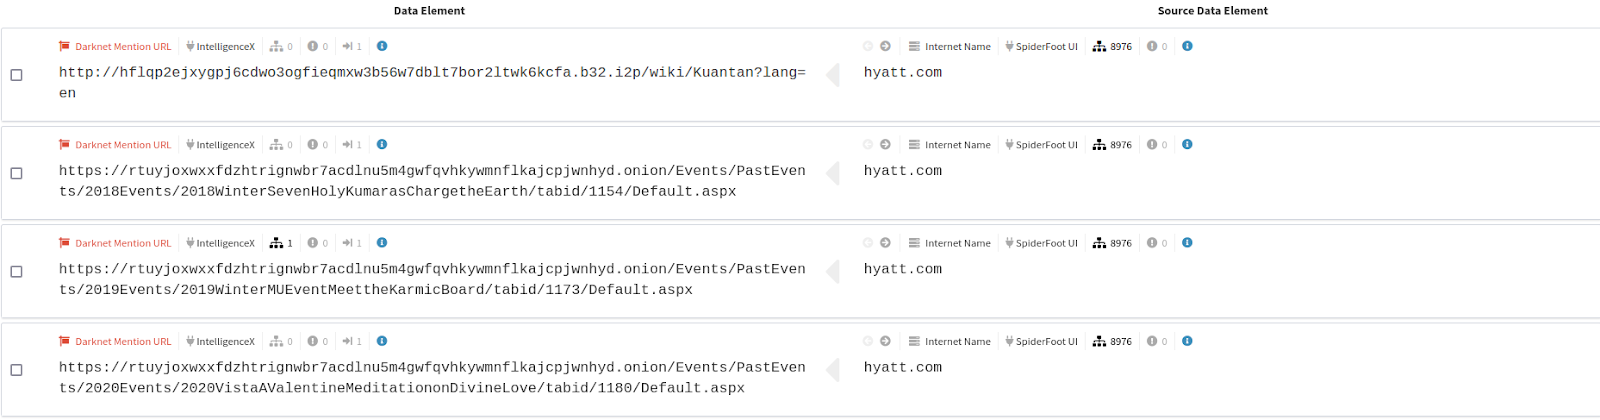Click the Internet Name list icon in fourth source row
Screen dimensions: 1600x420
(x=914, y=341)
